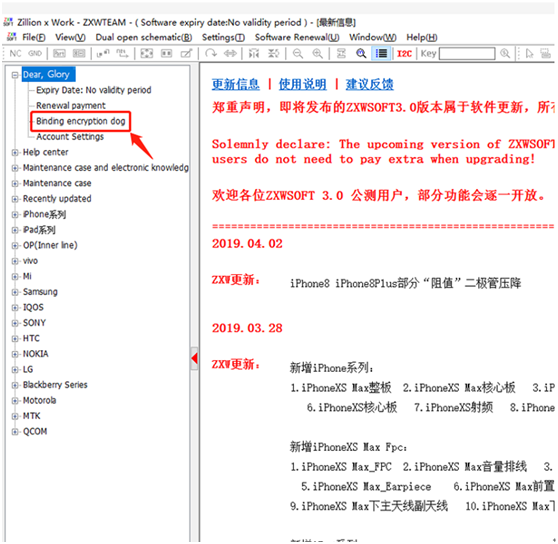Open the Window(W) menu
The height and width of the screenshot is (544, 558).
[373, 37]
